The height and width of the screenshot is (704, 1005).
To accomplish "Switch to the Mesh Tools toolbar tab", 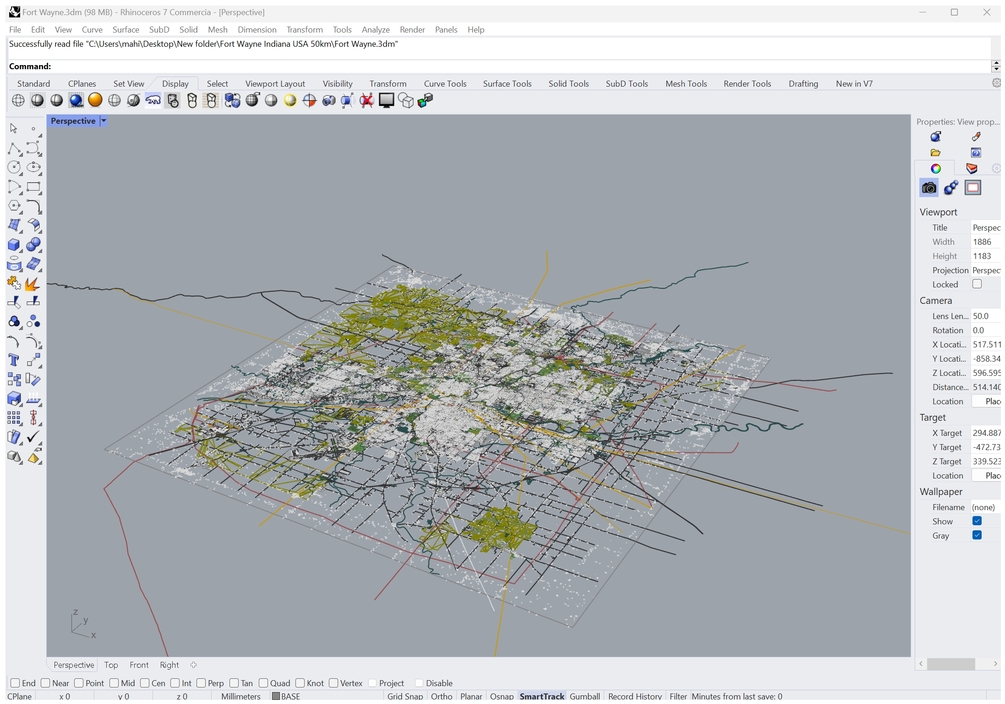I will 685,84.
